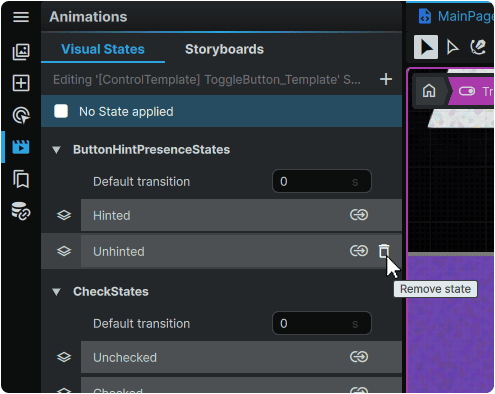Select the Hinted state row
This screenshot has width=495, height=394.
[241, 215]
